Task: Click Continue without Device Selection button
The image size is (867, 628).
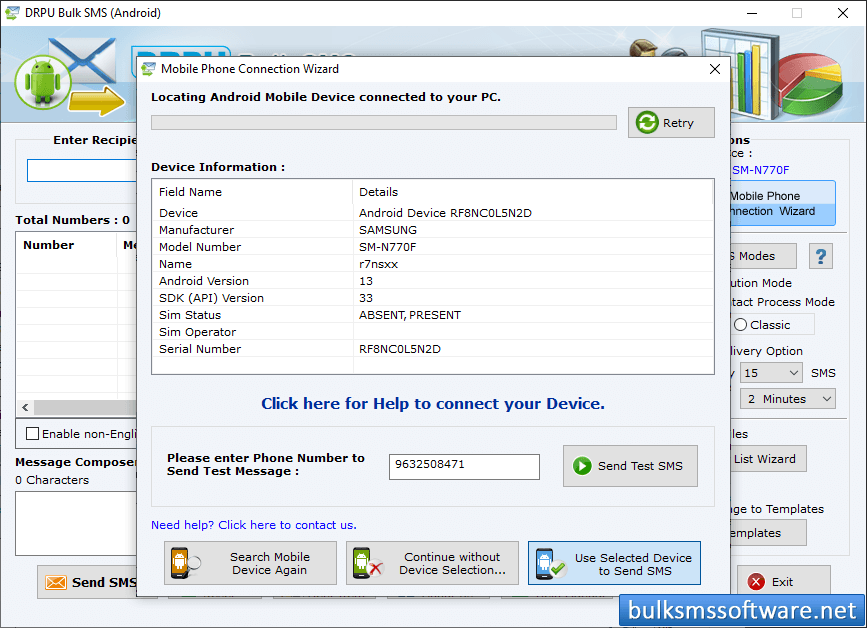Action: click(432, 563)
